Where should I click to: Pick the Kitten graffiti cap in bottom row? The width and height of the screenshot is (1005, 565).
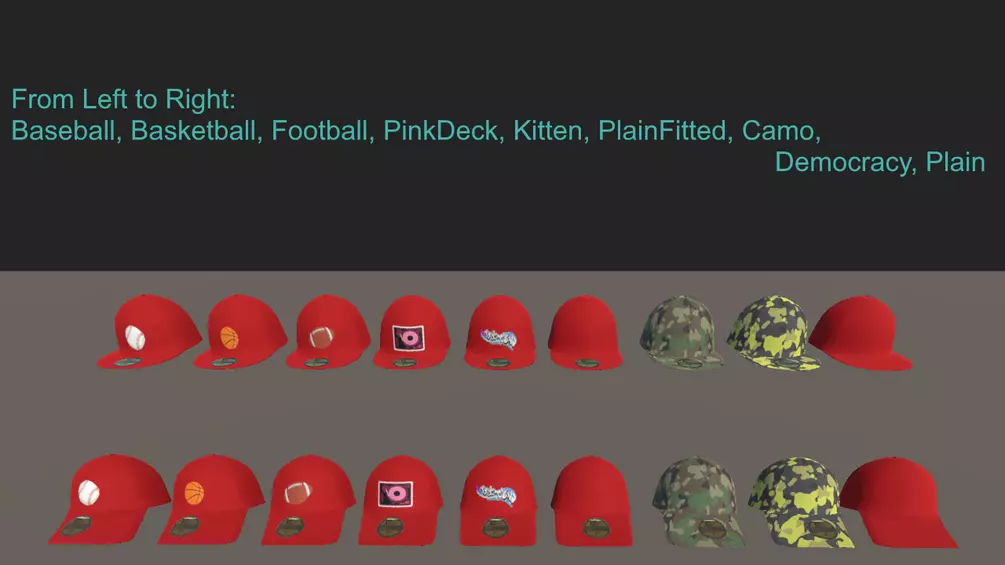point(498,501)
